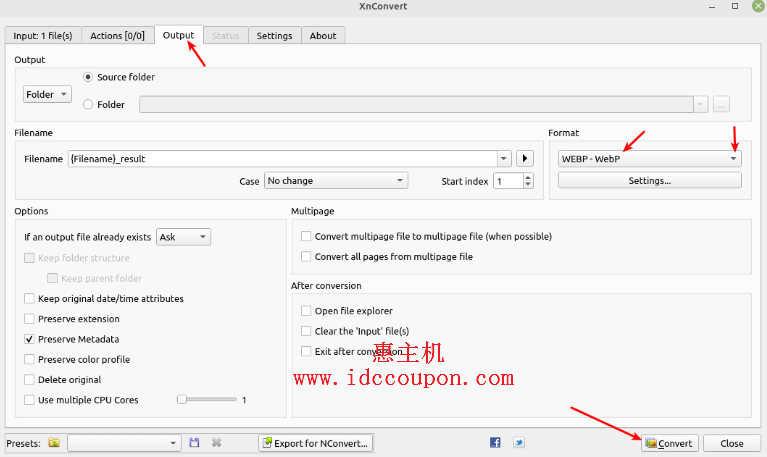The height and width of the screenshot is (457, 767).
Task: Click the save preset floppy icon
Action: (x=194, y=443)
